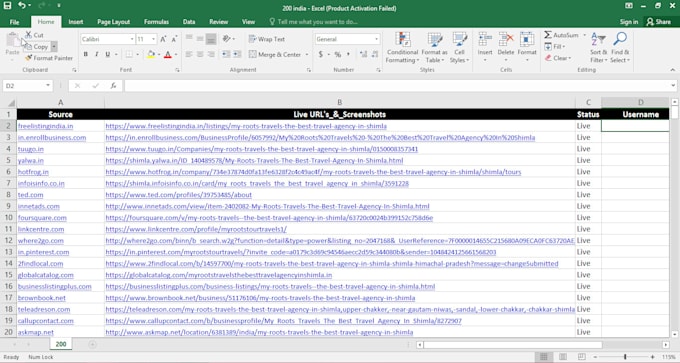This screenshot has width=680, height=363.
Task: Open the freelistingindia.in source link
Action: coord(46,126)
